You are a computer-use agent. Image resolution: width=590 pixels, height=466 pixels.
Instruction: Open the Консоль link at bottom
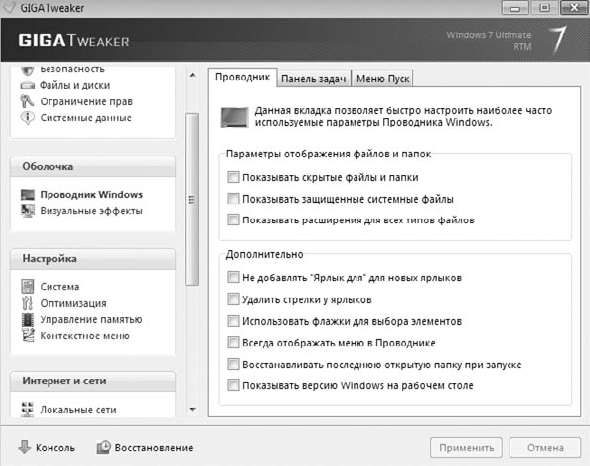coord(46,448)
